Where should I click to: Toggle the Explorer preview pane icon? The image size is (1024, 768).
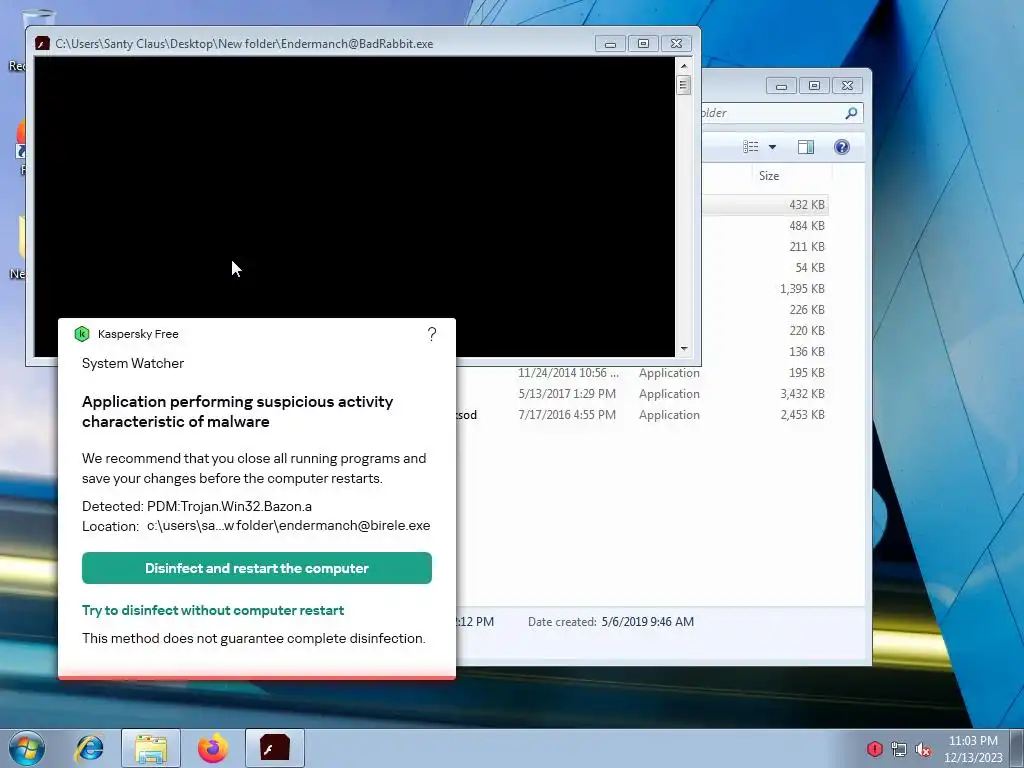[806, 147]
